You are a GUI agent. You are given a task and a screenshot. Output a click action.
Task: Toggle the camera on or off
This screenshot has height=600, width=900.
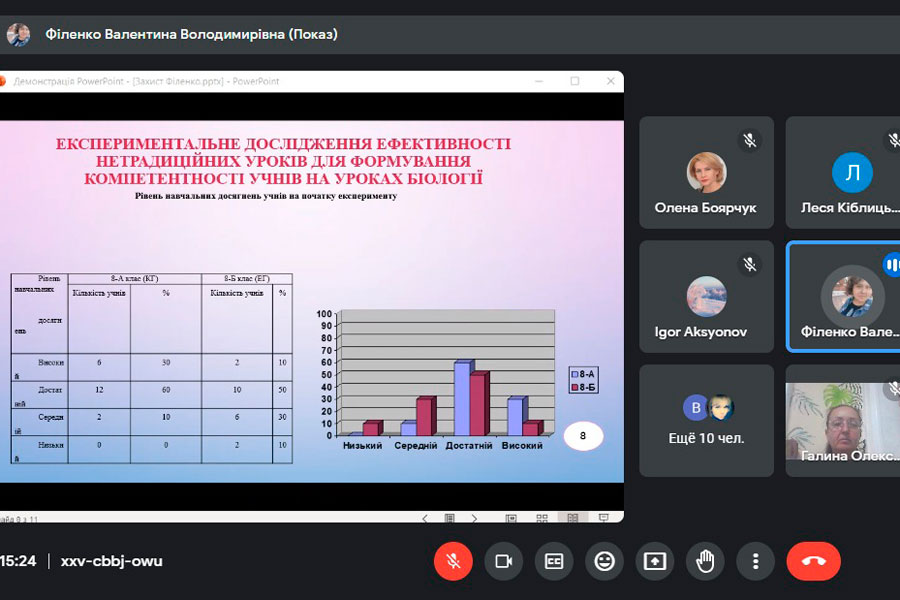point(504,561)
